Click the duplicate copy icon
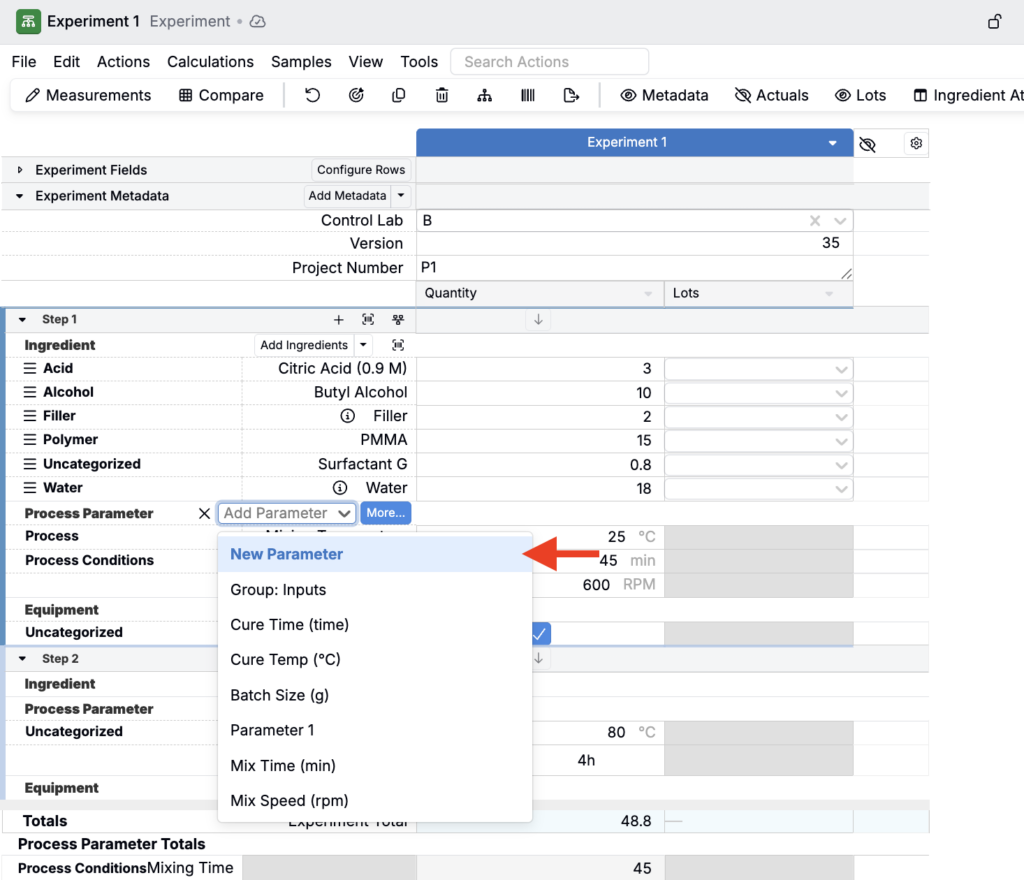Image resolution: width=1024 pixels, height=880 pixels. tap(398, 95)
